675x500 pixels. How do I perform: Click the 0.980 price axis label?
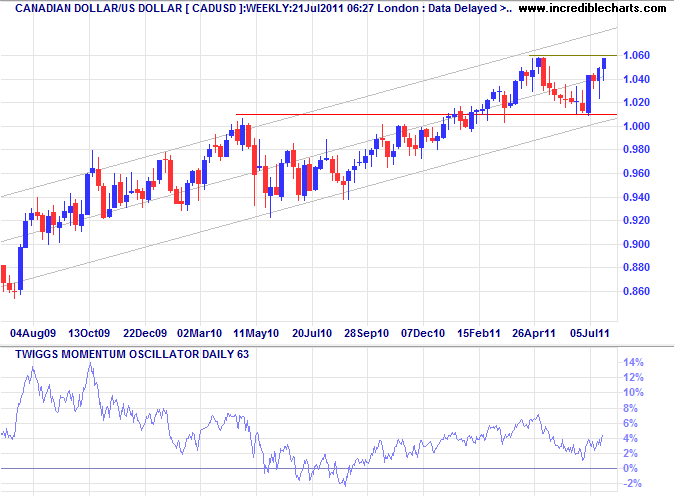pos(636,149)
